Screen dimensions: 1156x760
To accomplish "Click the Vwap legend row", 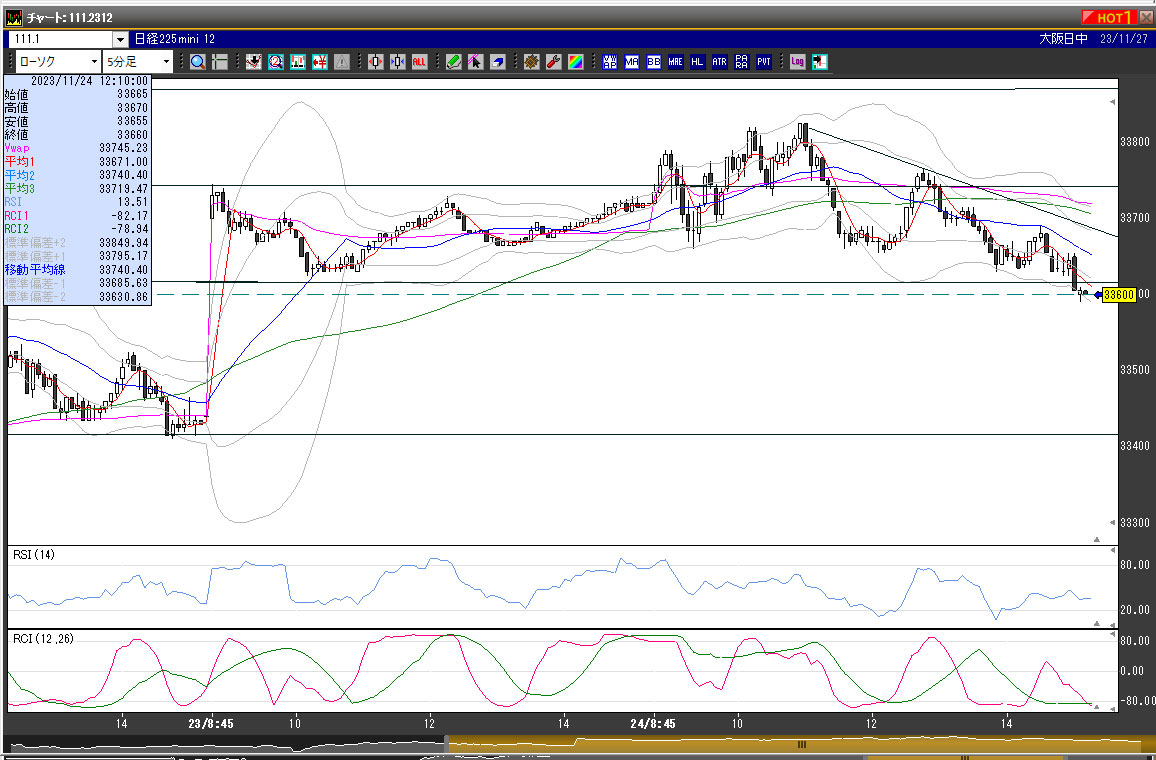I will (x=77, y=148).
